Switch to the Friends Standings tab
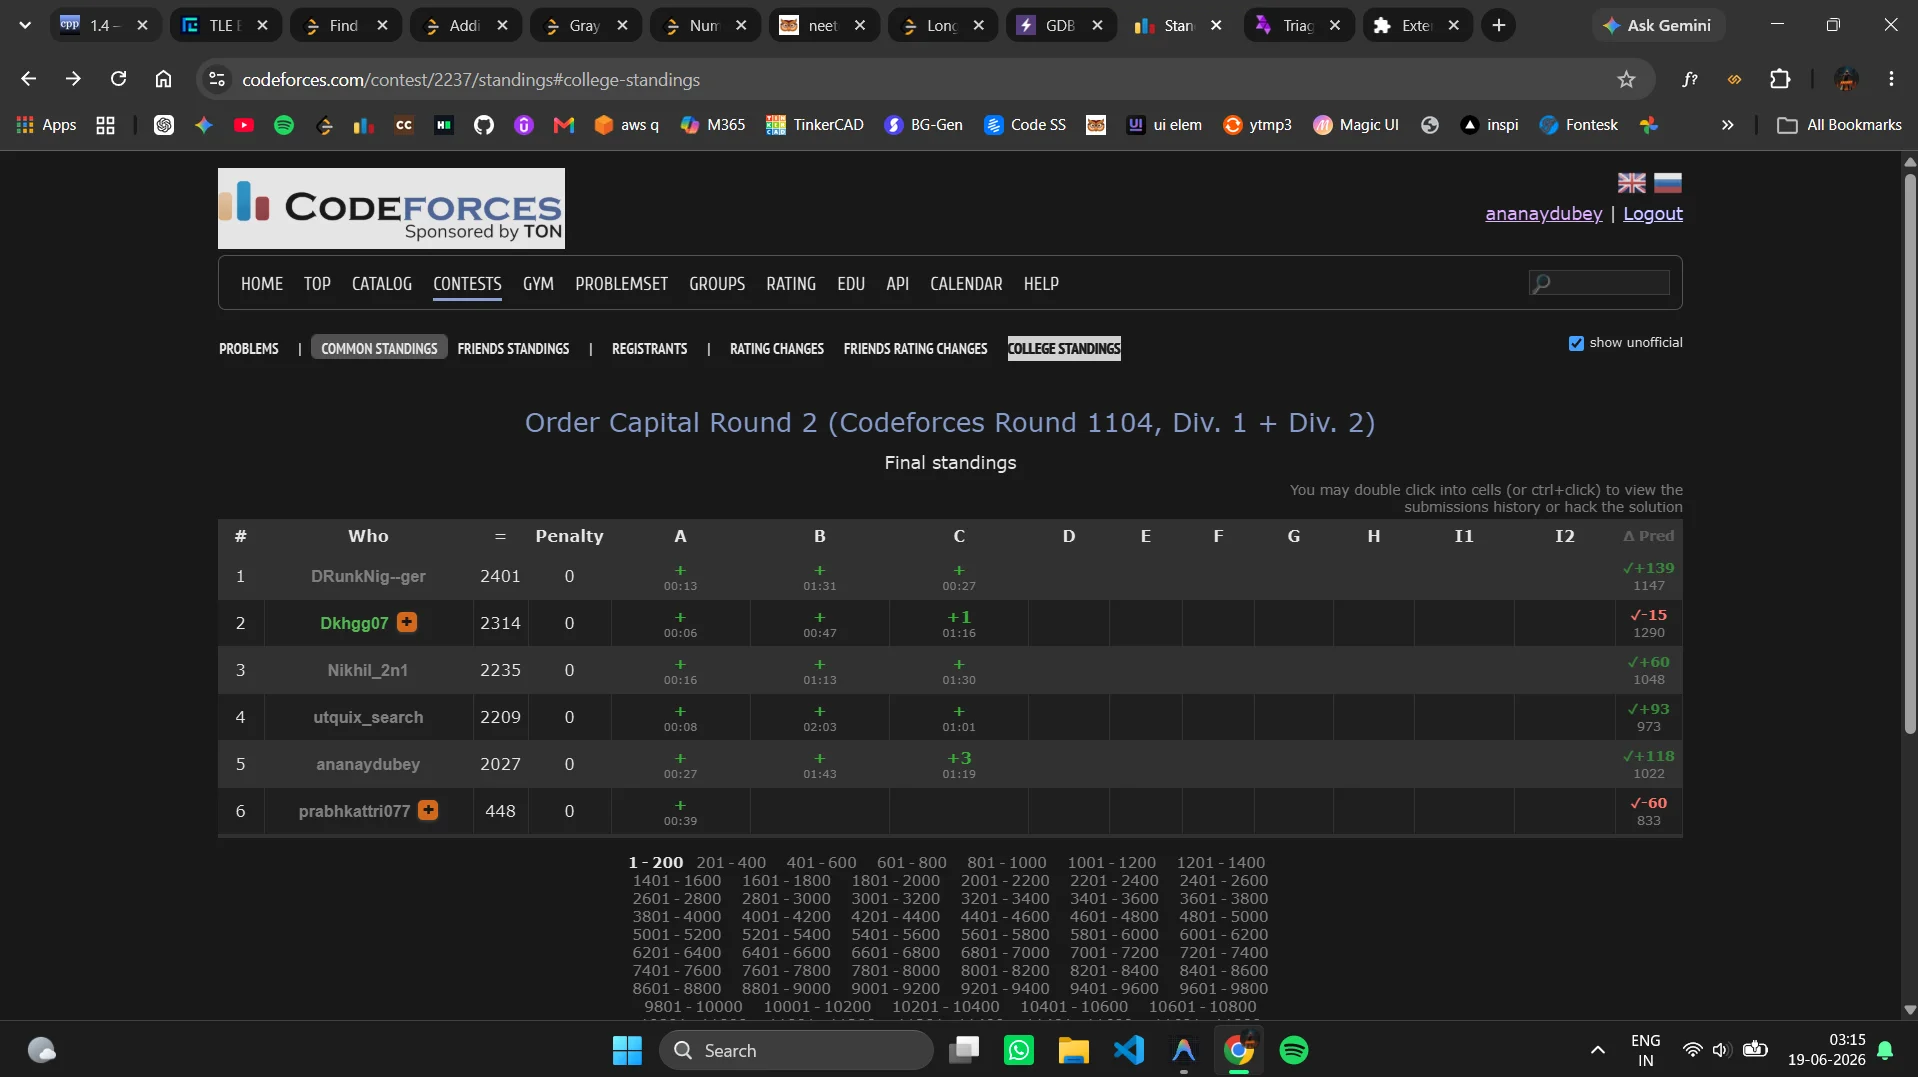This screenshot has width=1918, height=1077. tap(513, 349)
